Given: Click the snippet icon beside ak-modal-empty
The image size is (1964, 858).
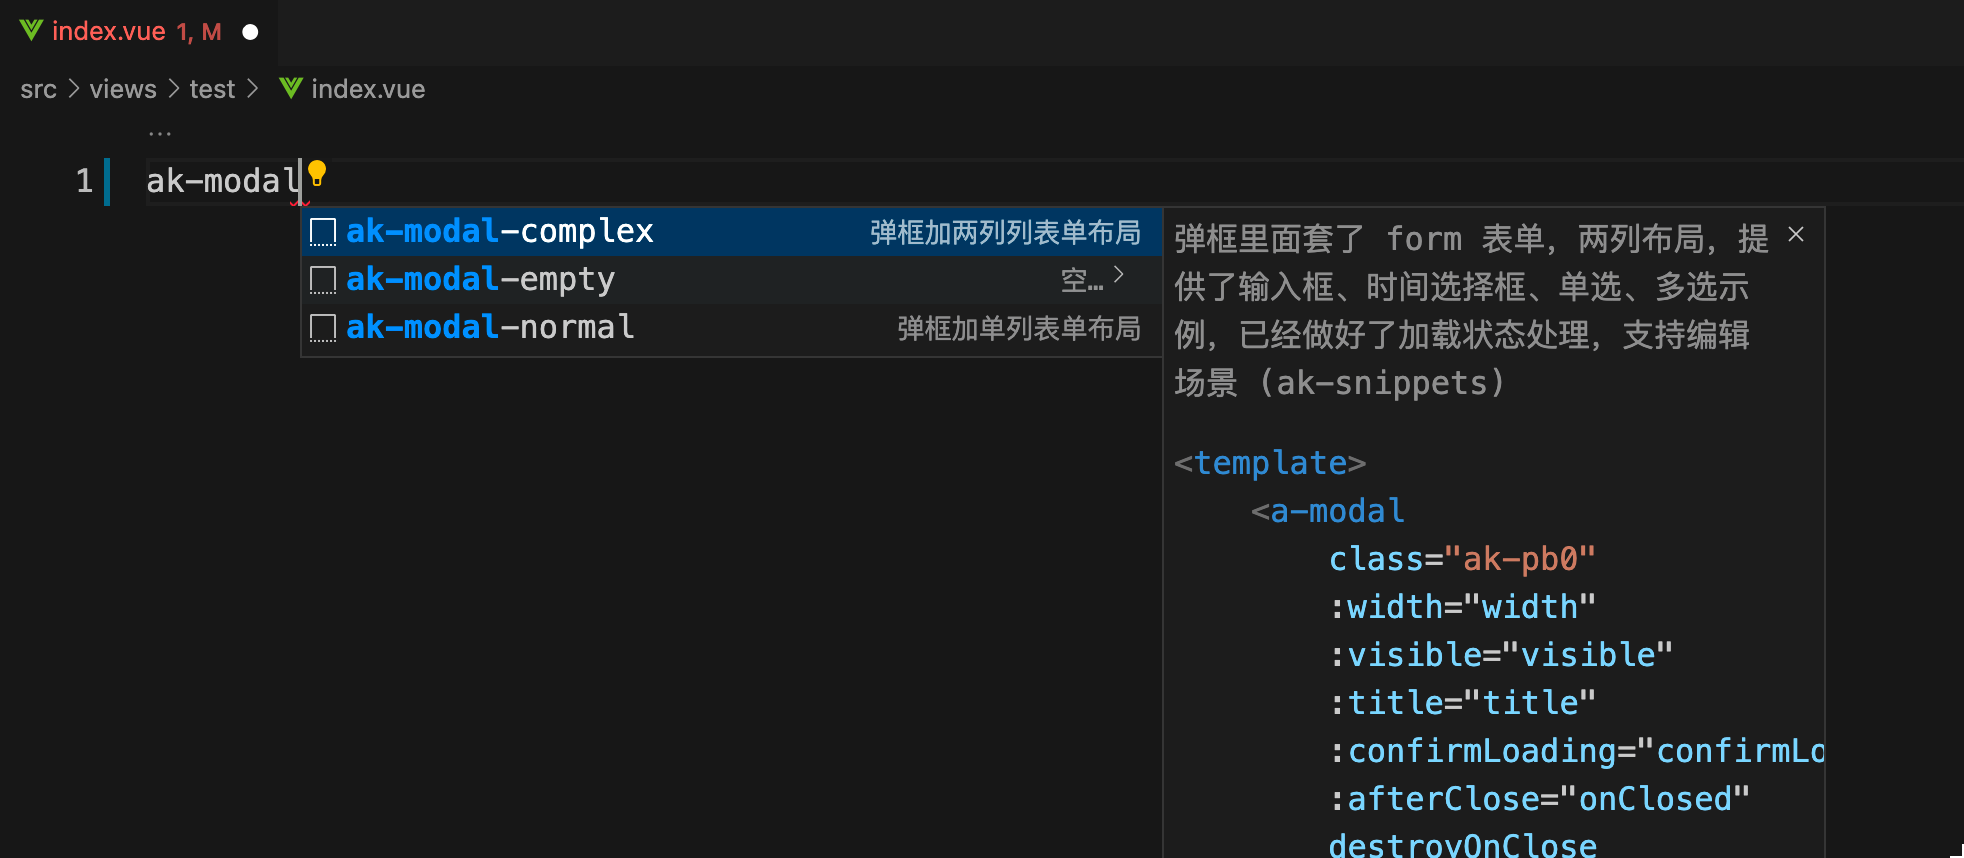Looking at the screenshot, I should pyautogui.click(x=322, y=280).
